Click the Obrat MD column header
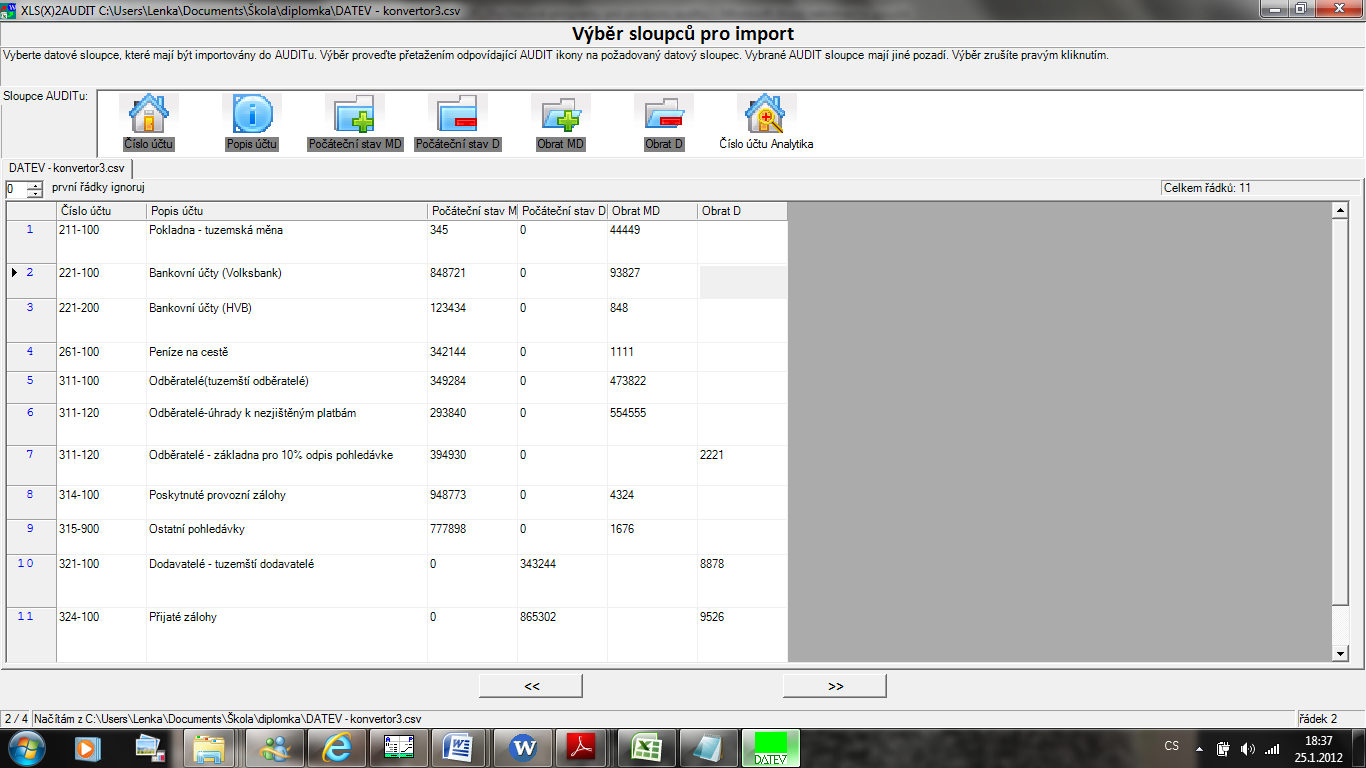The image size is (1366, 768). pyautogui.click(x=653, y=211)
